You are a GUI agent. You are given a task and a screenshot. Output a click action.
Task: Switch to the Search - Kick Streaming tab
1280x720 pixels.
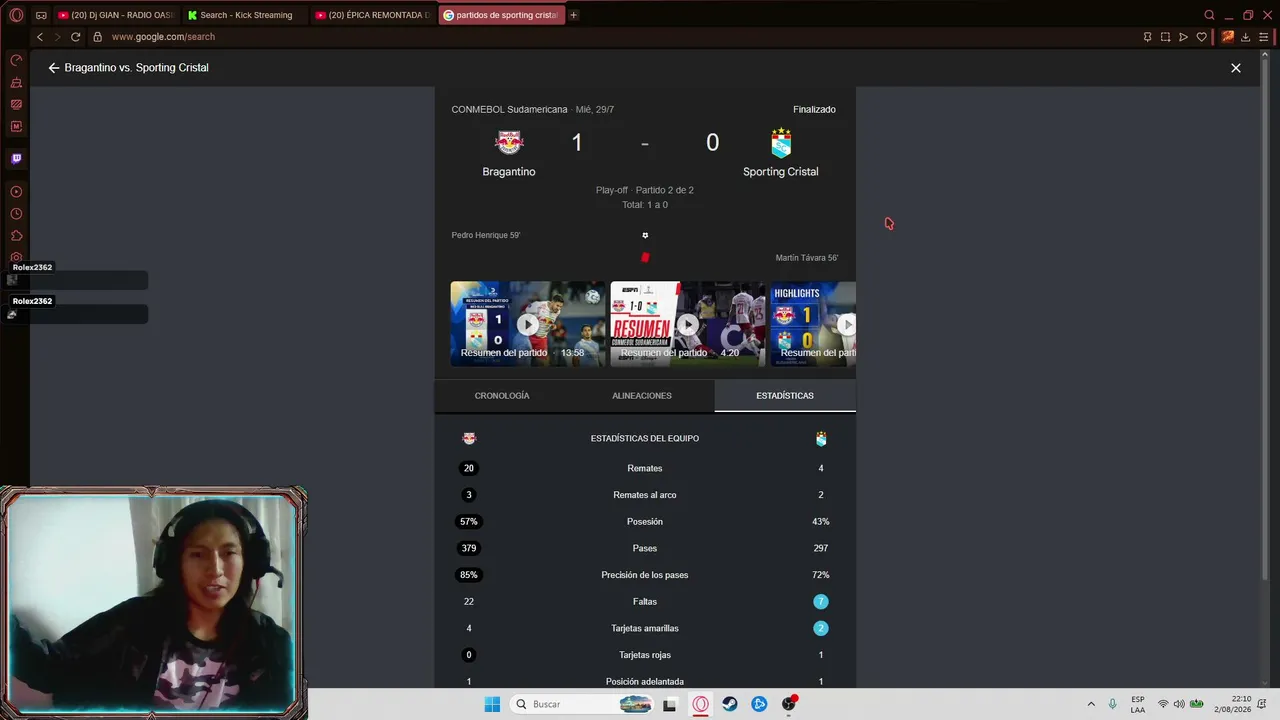pos(244,15)
